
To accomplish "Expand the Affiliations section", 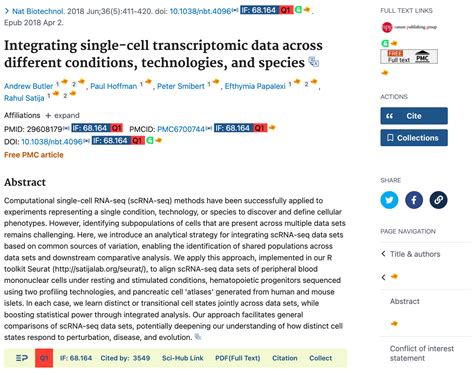I will click(62, 115).
